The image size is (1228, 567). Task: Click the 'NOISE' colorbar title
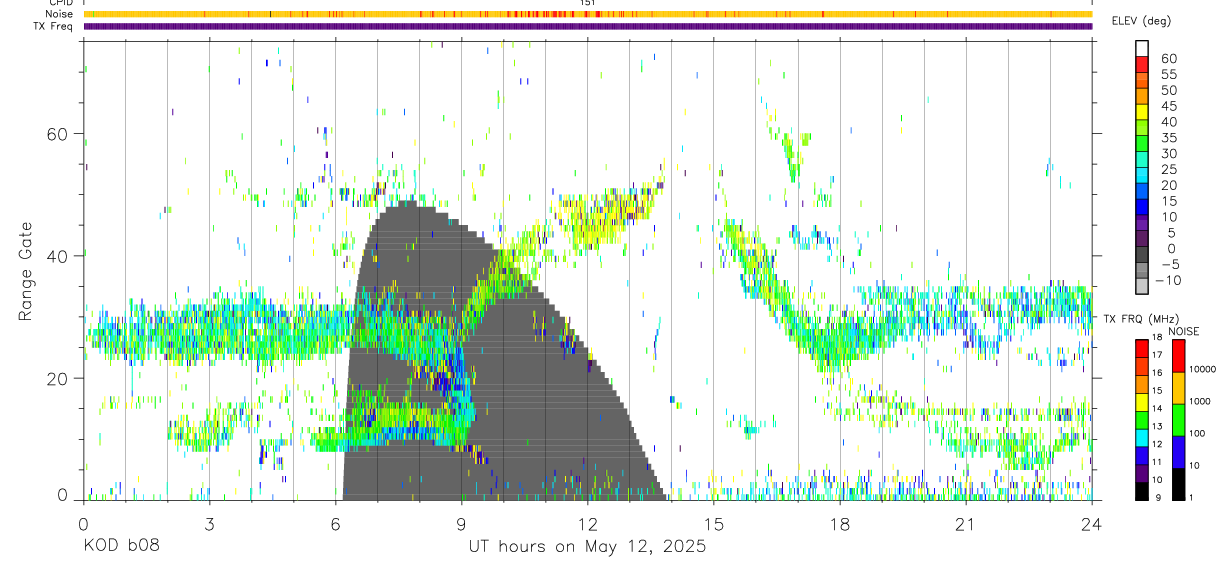[1184, 331]
